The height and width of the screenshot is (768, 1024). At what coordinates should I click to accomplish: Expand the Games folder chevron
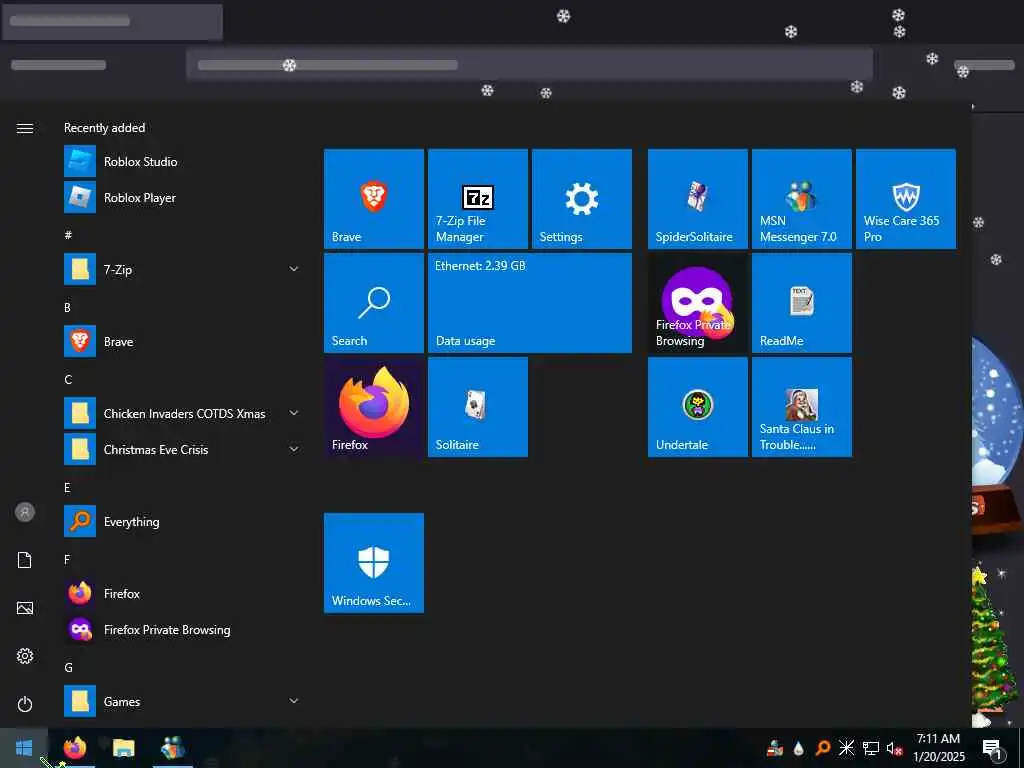(294, 701)
